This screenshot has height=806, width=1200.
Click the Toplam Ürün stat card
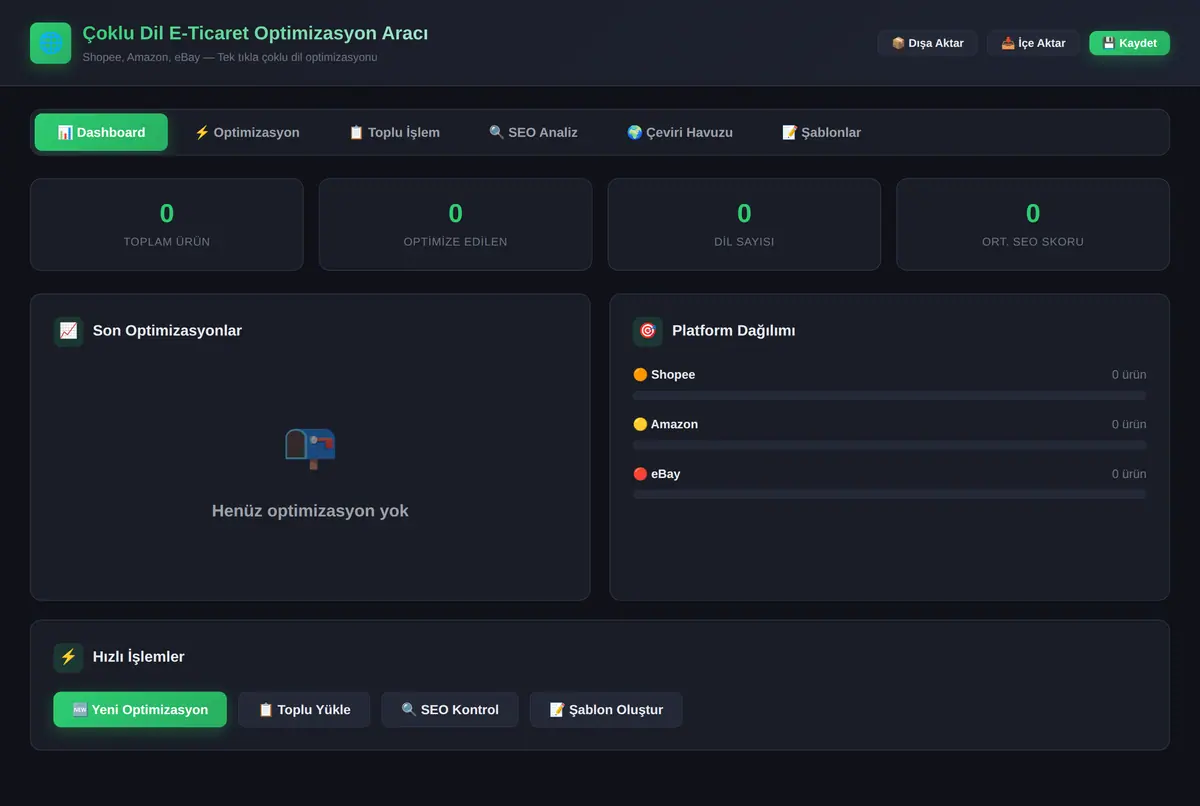[x=167, y=224]
